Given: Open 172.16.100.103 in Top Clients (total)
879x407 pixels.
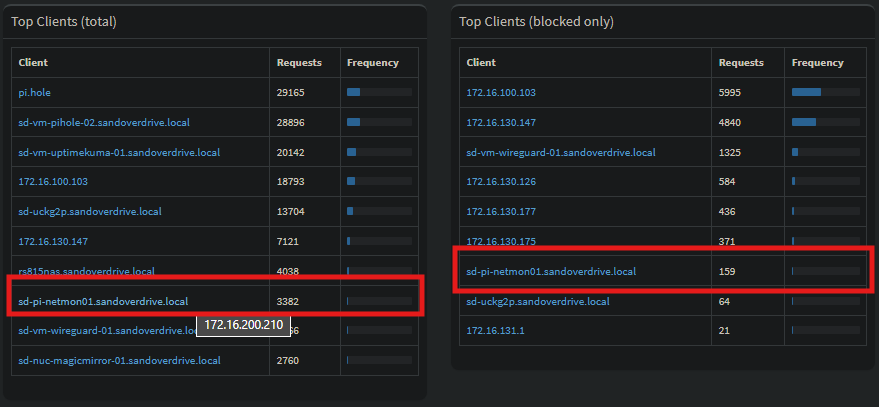Looking at the screenshot, I should click(53, 182).
